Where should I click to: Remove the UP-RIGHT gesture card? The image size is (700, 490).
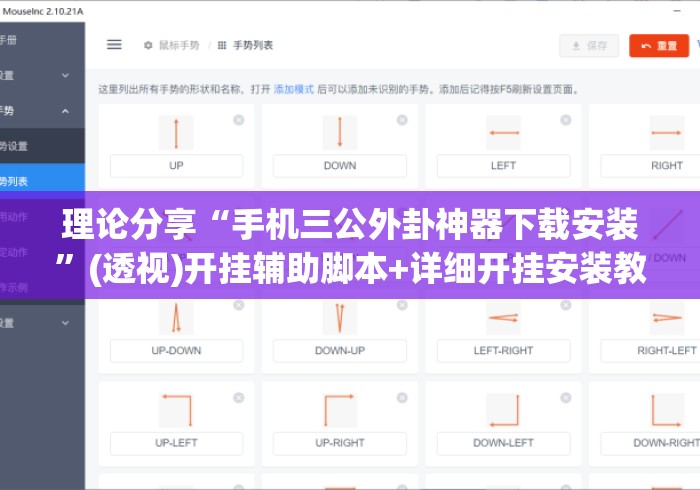(402, 398)
